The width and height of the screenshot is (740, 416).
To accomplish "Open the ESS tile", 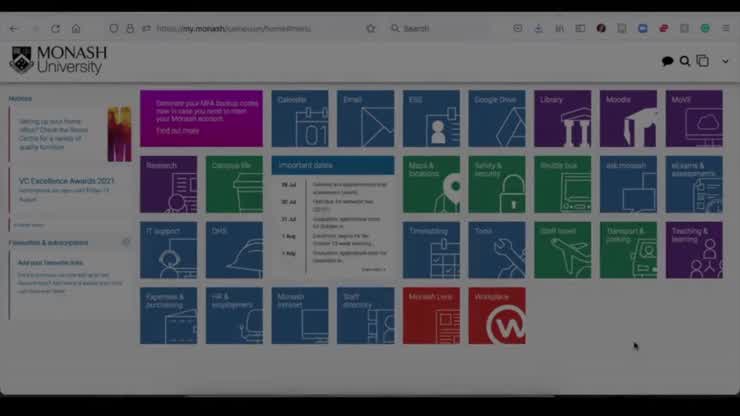I will coord(431,119).
